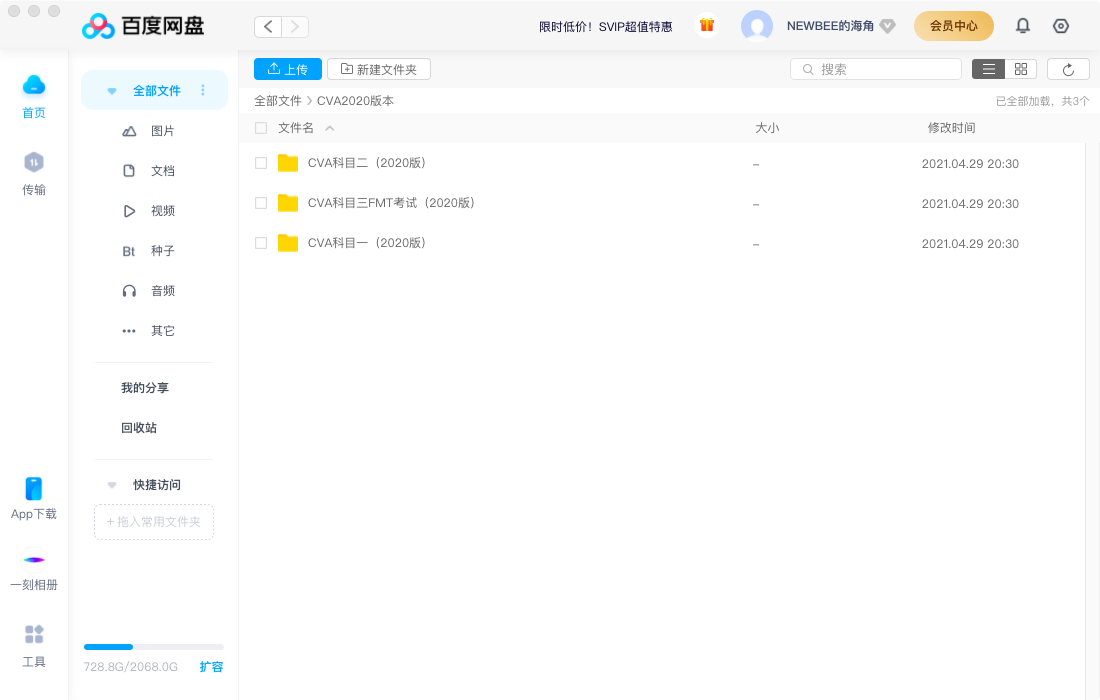Viewport: 1100px width, 700px height.
Task: Open the notification bell icon
Action: click(x=1023, y=26)
